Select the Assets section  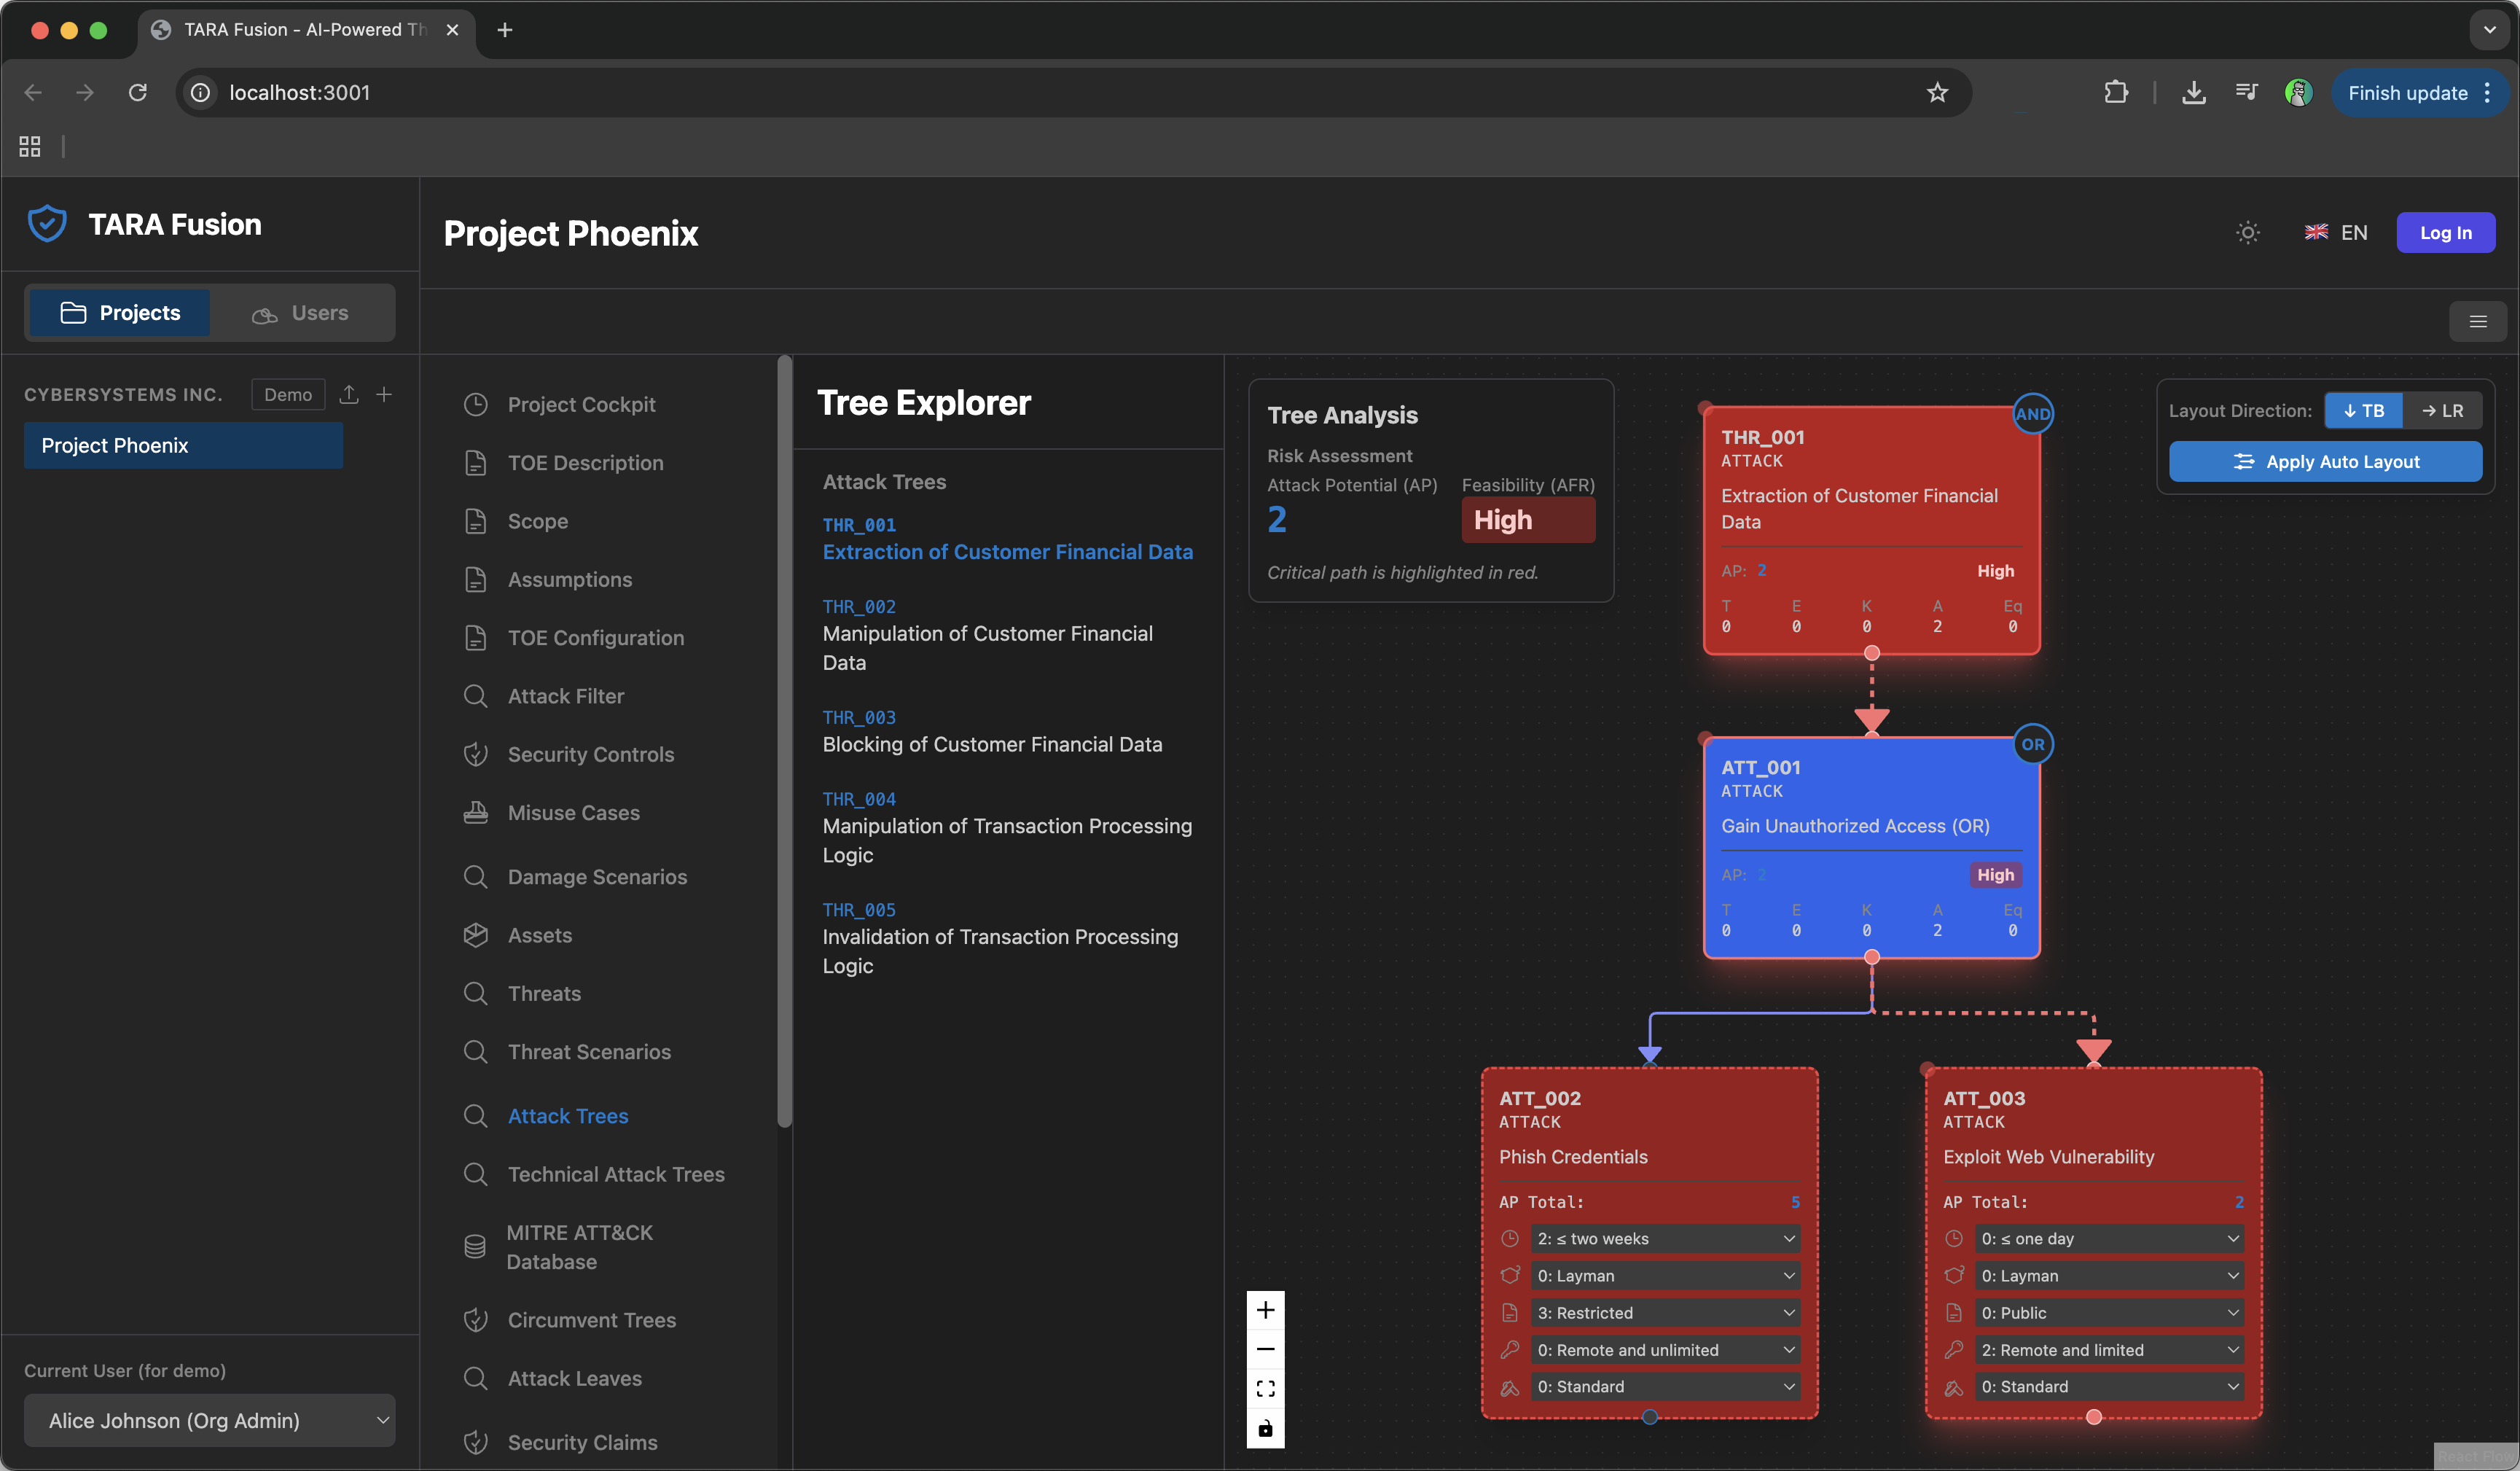coord(541,934)
